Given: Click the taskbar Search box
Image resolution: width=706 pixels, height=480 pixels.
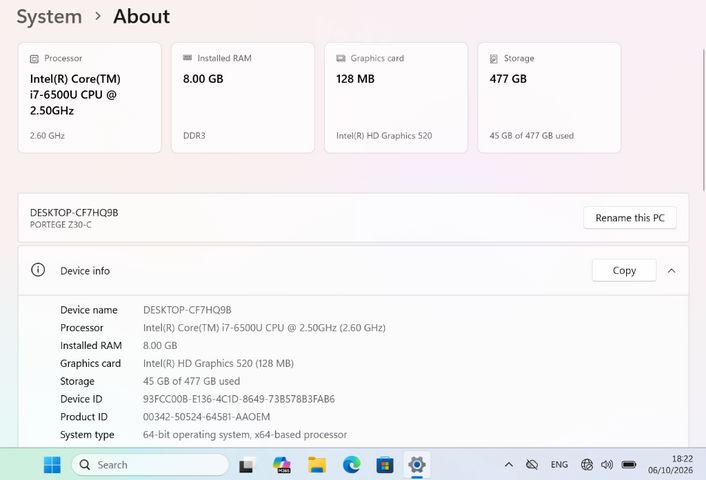Looking at the screenshot, I should point(150,465).
